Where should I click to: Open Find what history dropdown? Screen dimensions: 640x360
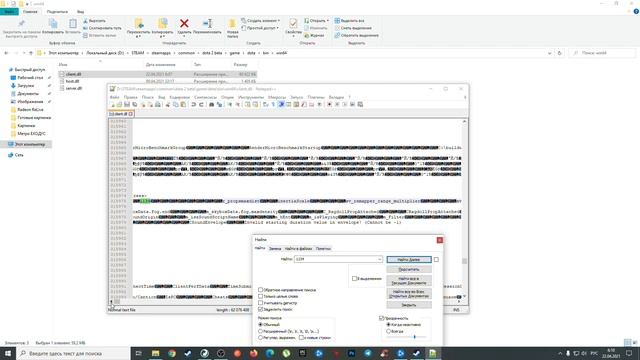click(x=379, y=259)
